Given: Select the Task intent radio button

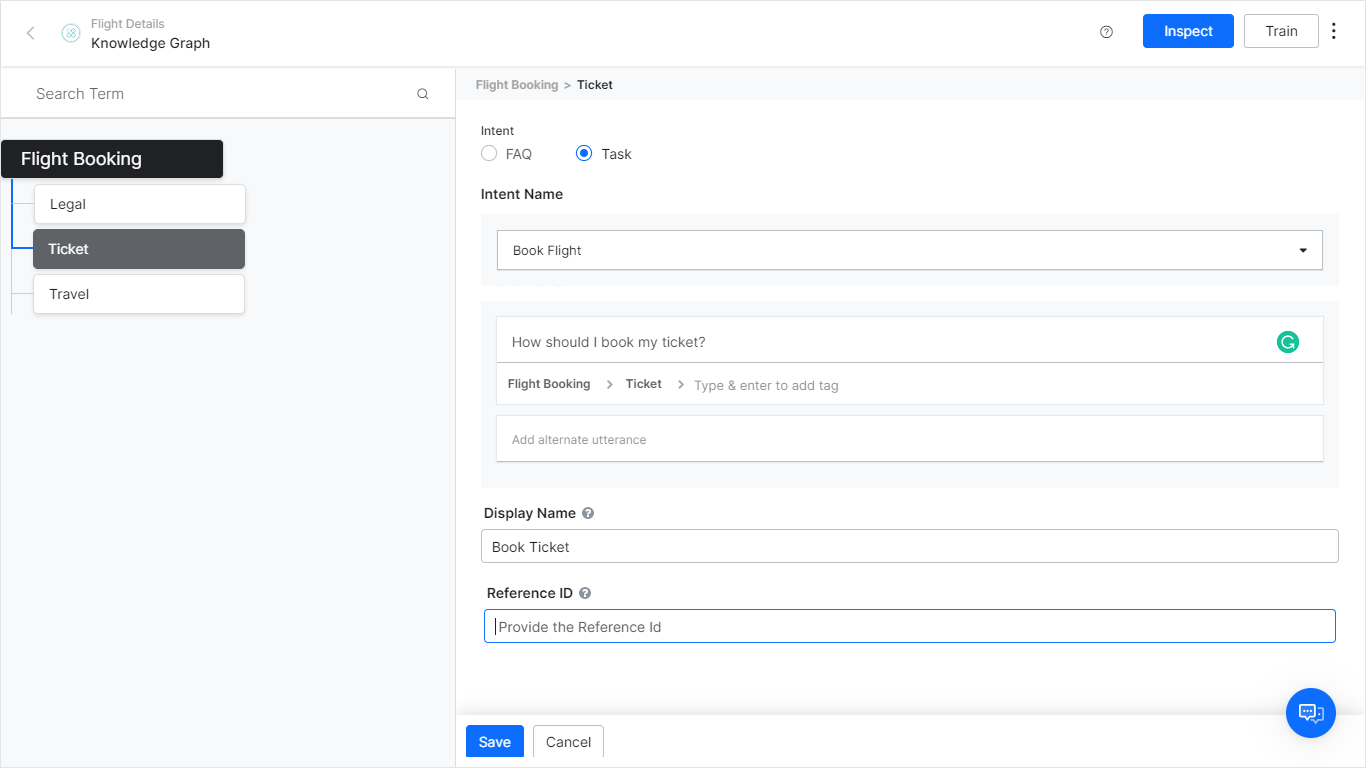Looking at the screenshot, I should pyautogui.click(x=583, y=153).
